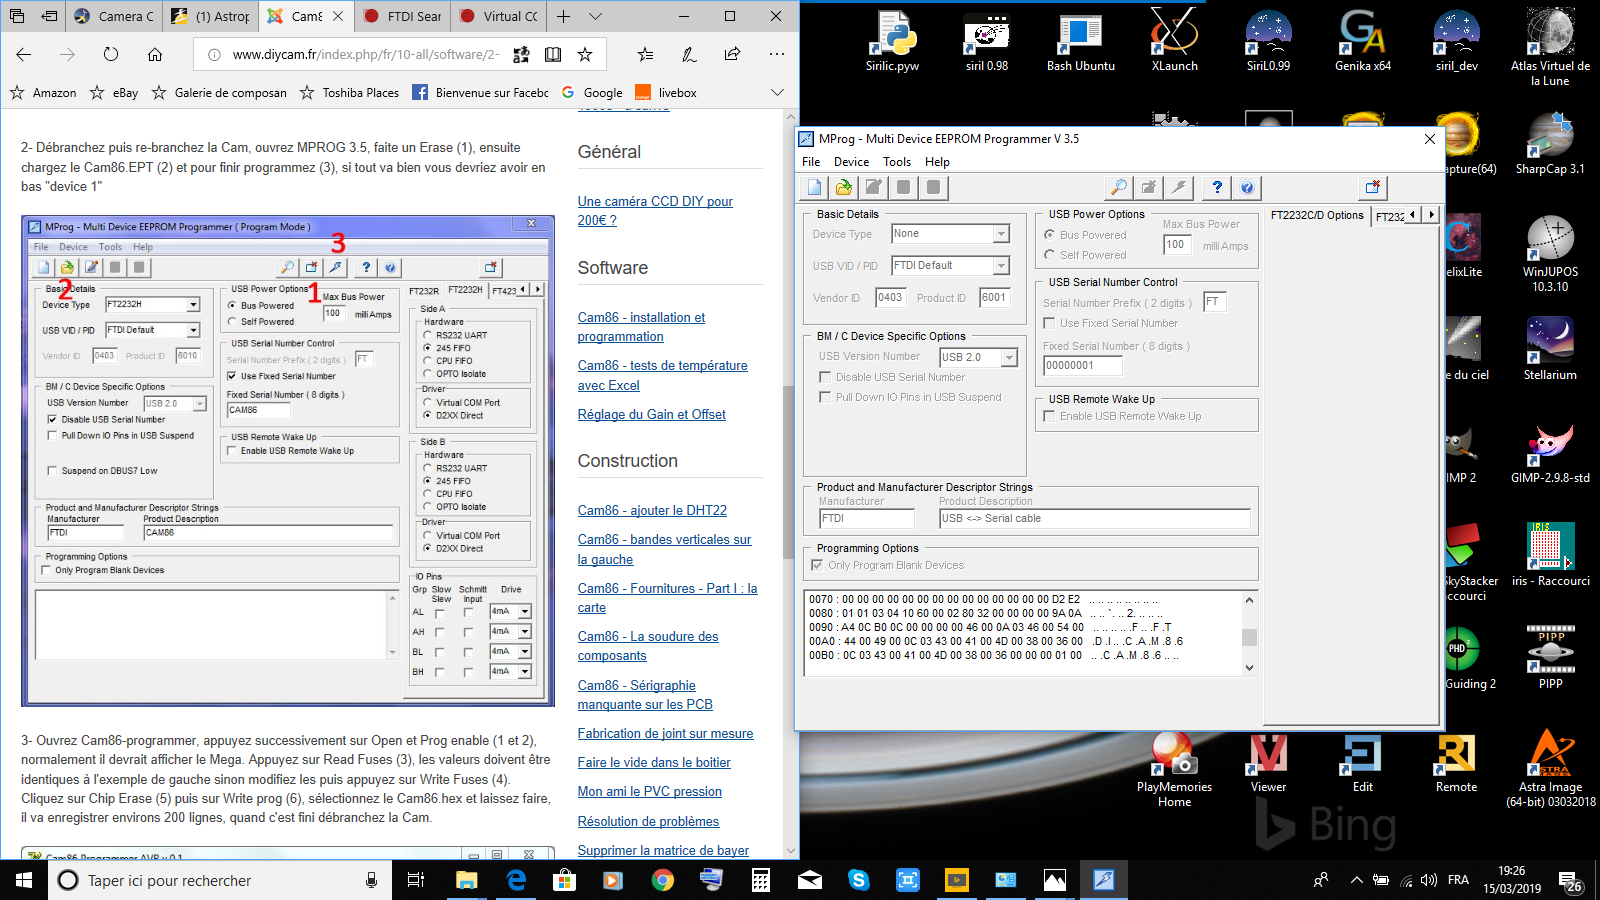The image size is (1600, 900).
Task: Click the translate icon in address bar
Action: point(521,54)
